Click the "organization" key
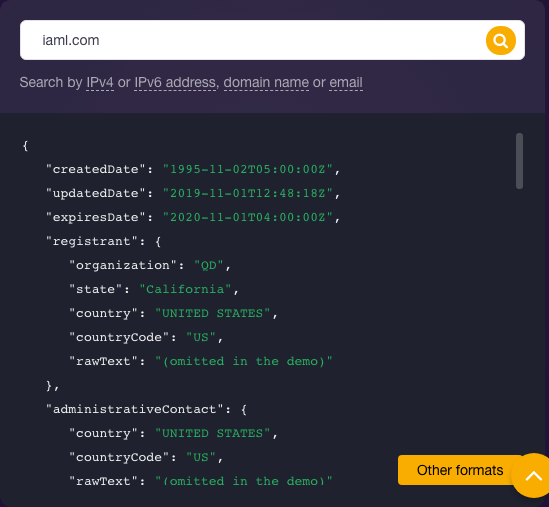549x507 pixels. [x=123, y=265]
